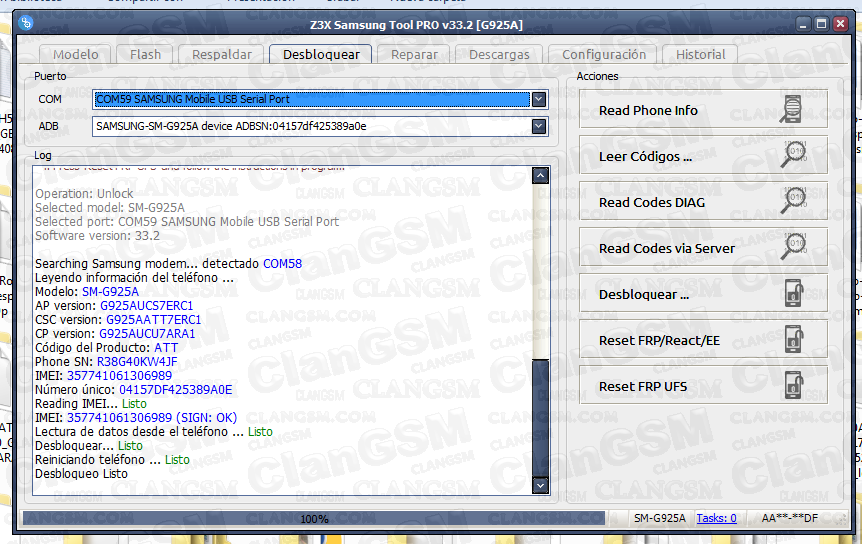862x544 pixels.
Task: Click the IMEI SIGN: OK log line
Action: coord(136,418)
